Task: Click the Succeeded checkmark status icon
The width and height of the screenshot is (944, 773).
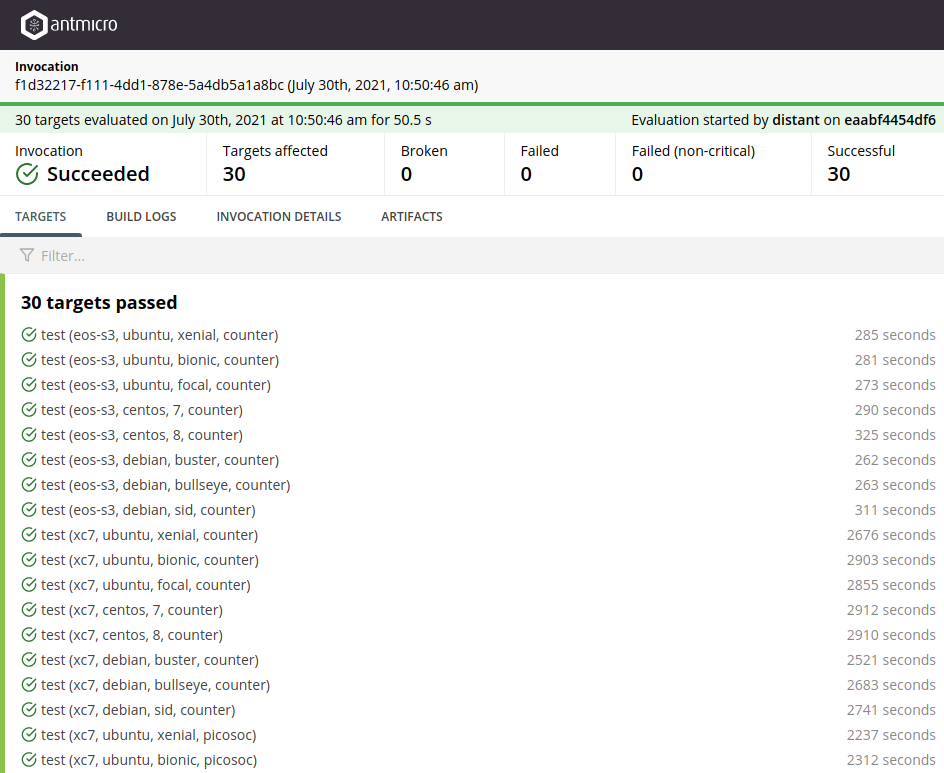Action: coord(27,175)
